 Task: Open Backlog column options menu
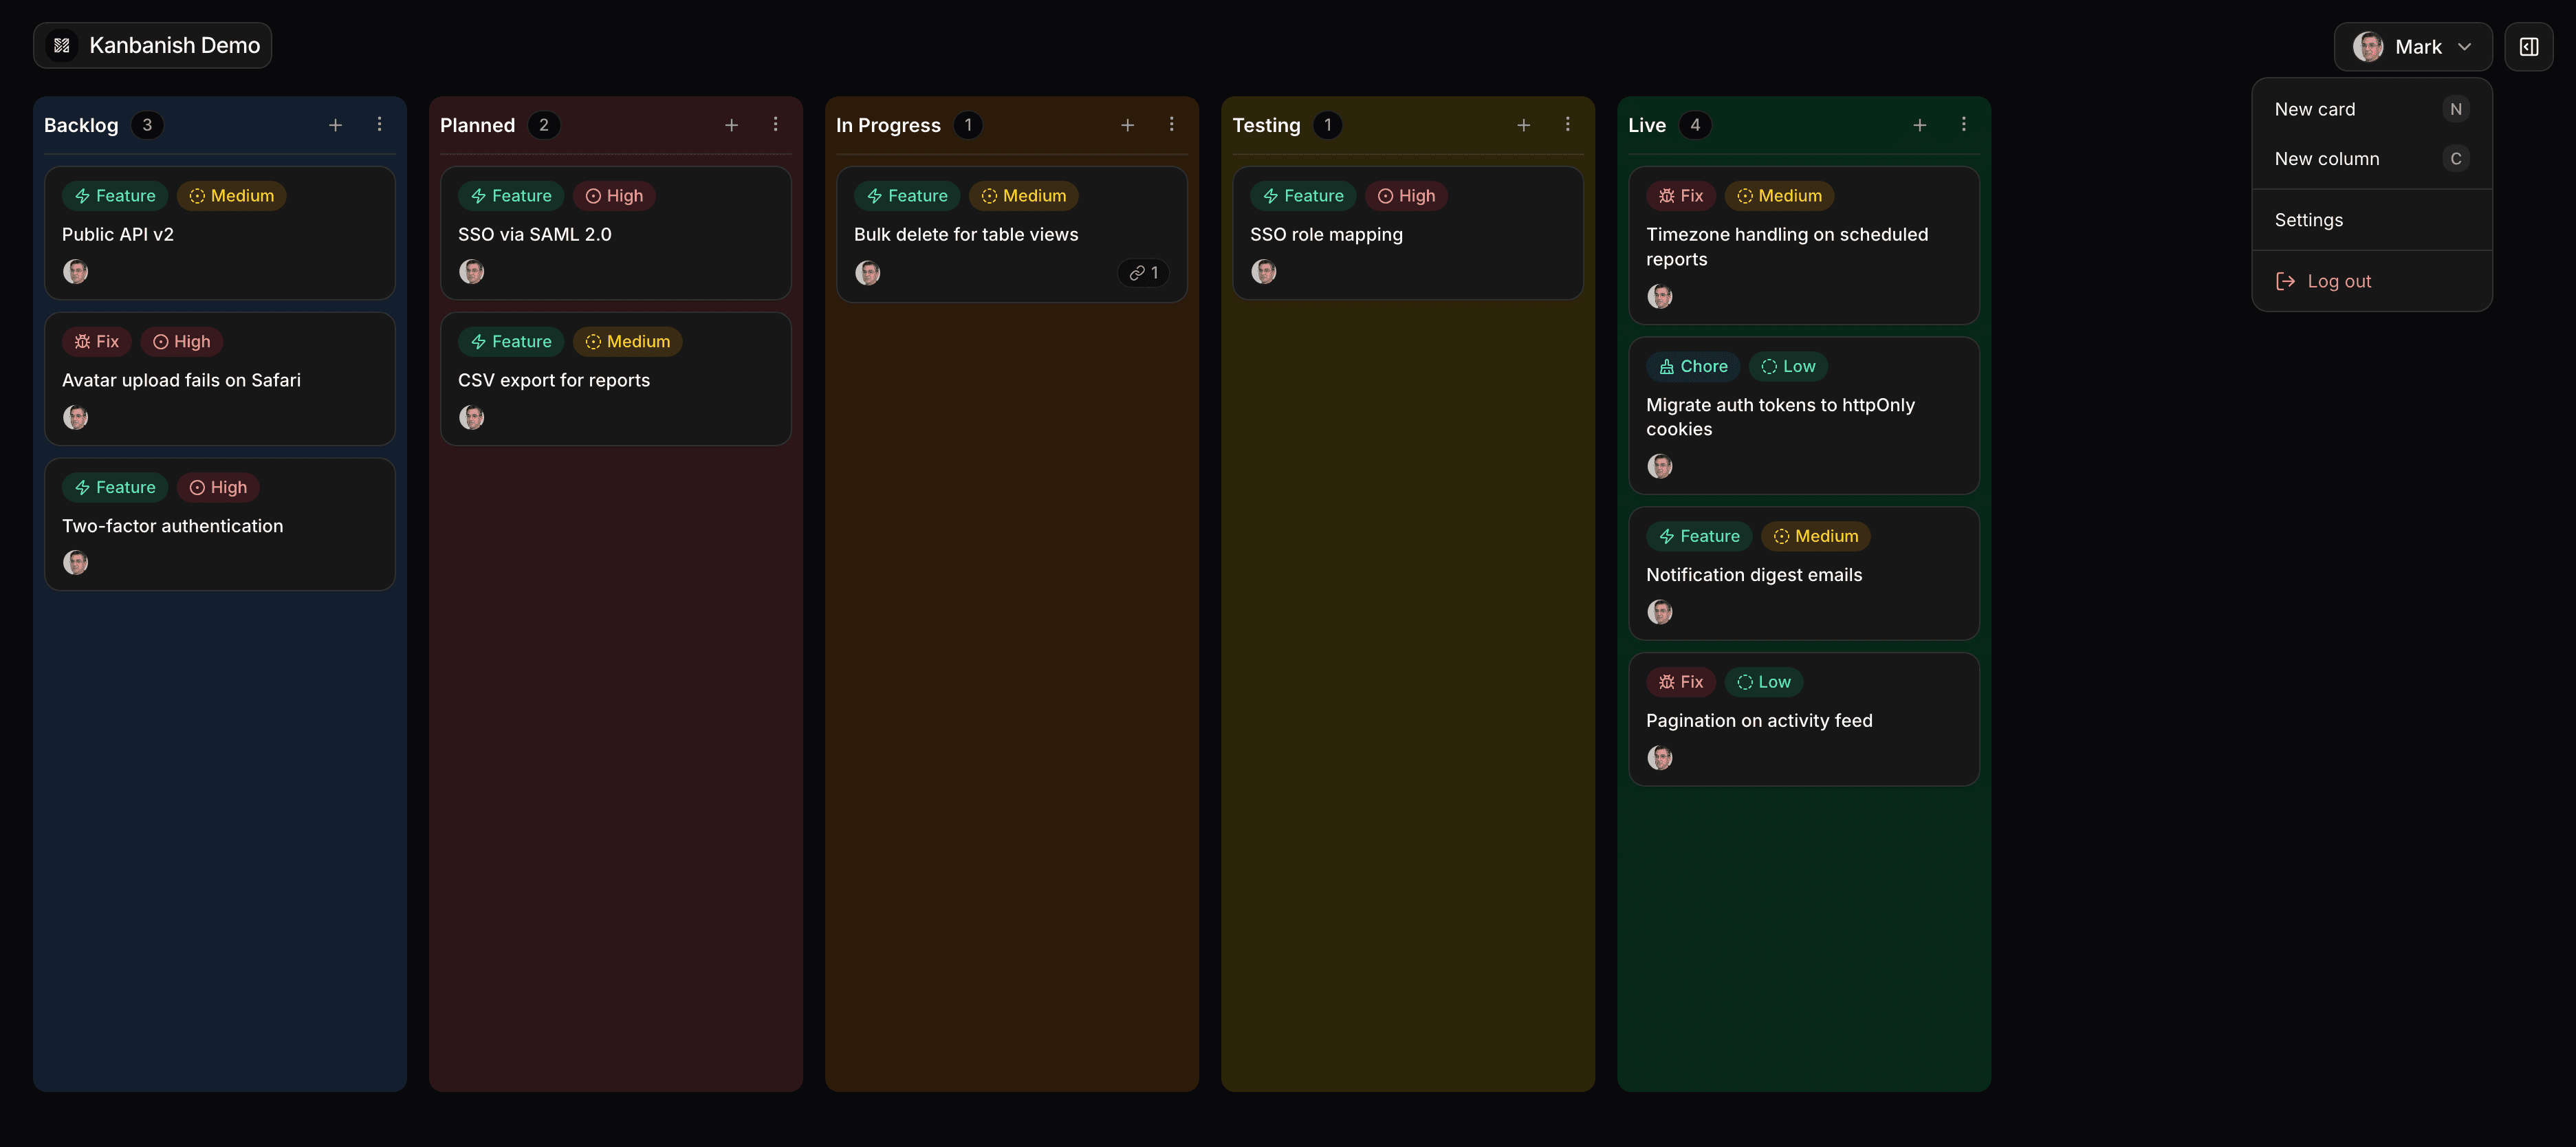coord(379,125)
